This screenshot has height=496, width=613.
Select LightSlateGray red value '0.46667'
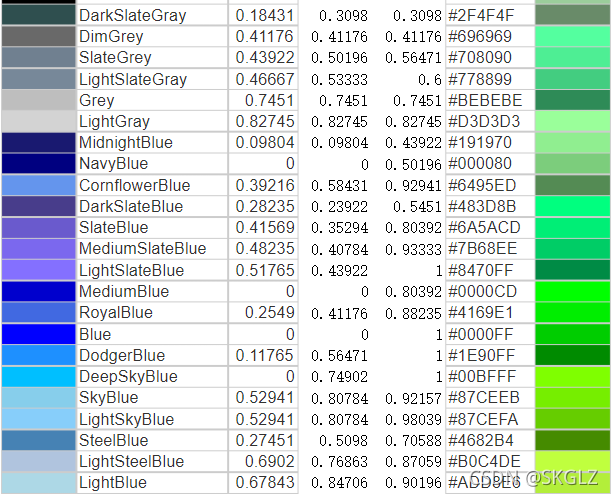click(x=265, y=79)
